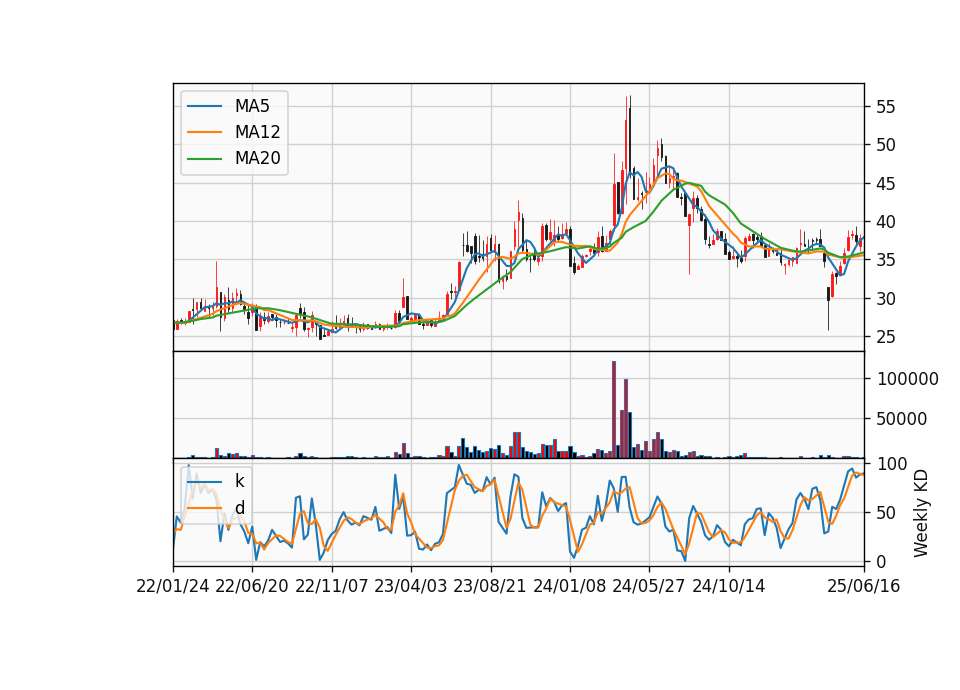Click the 100000 volume axis label
The width and height of the screenshot is (960, 690).
[x=908, y=379]
